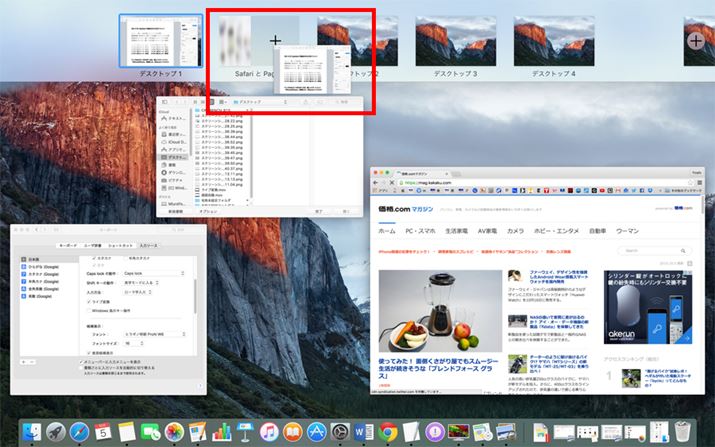Click the カメラ link on kakaku site

(x=516, y=231)
